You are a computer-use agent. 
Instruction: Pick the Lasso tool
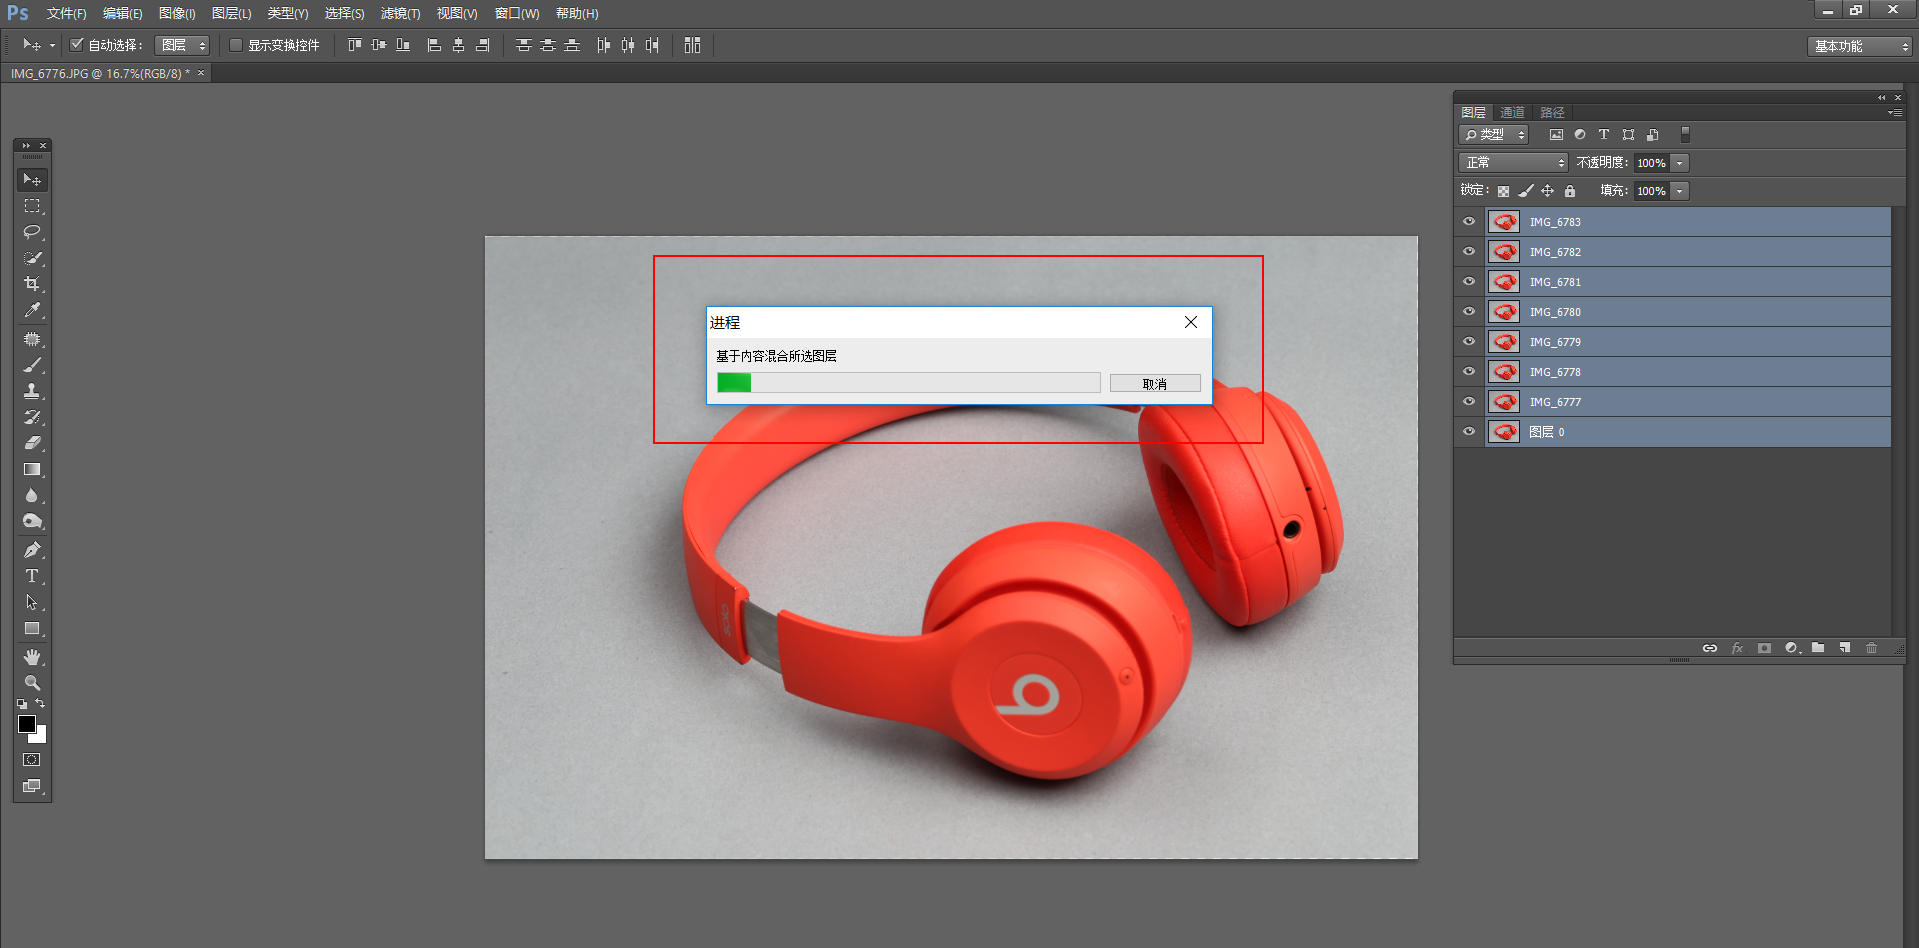pyautogui.click(x=32, y=232)
